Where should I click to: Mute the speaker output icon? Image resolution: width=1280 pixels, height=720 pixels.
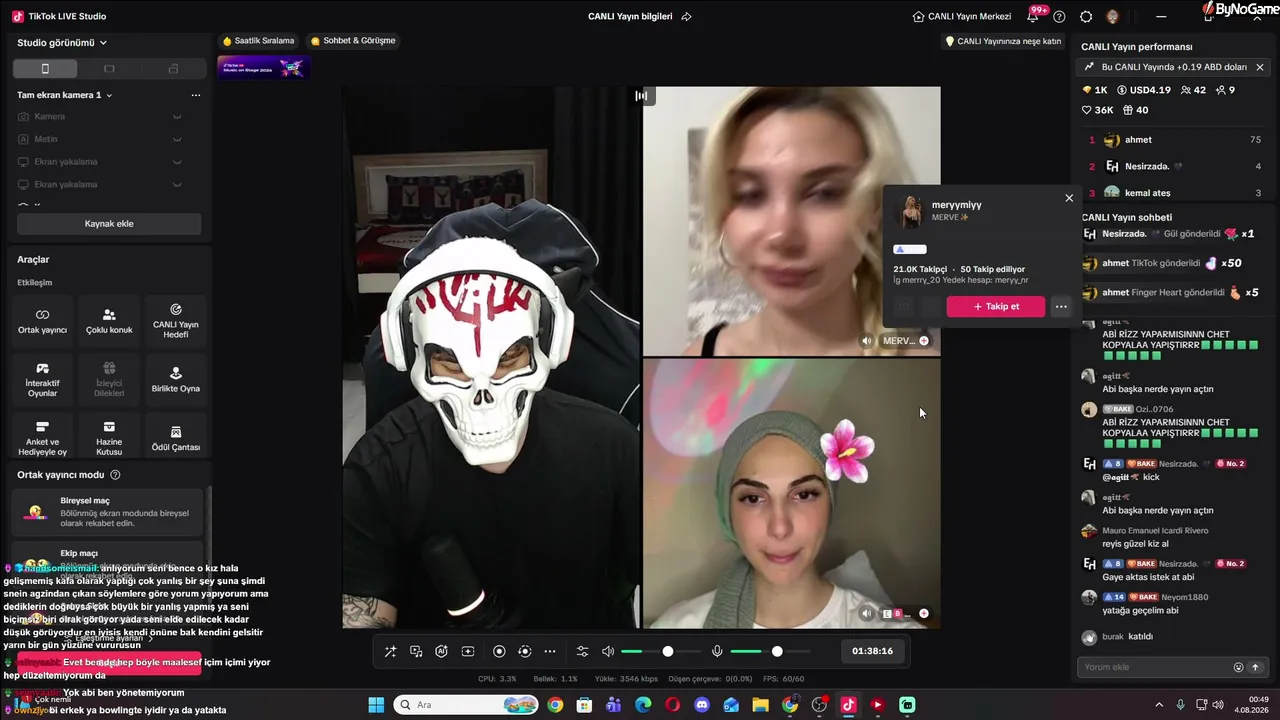point(608,651)
